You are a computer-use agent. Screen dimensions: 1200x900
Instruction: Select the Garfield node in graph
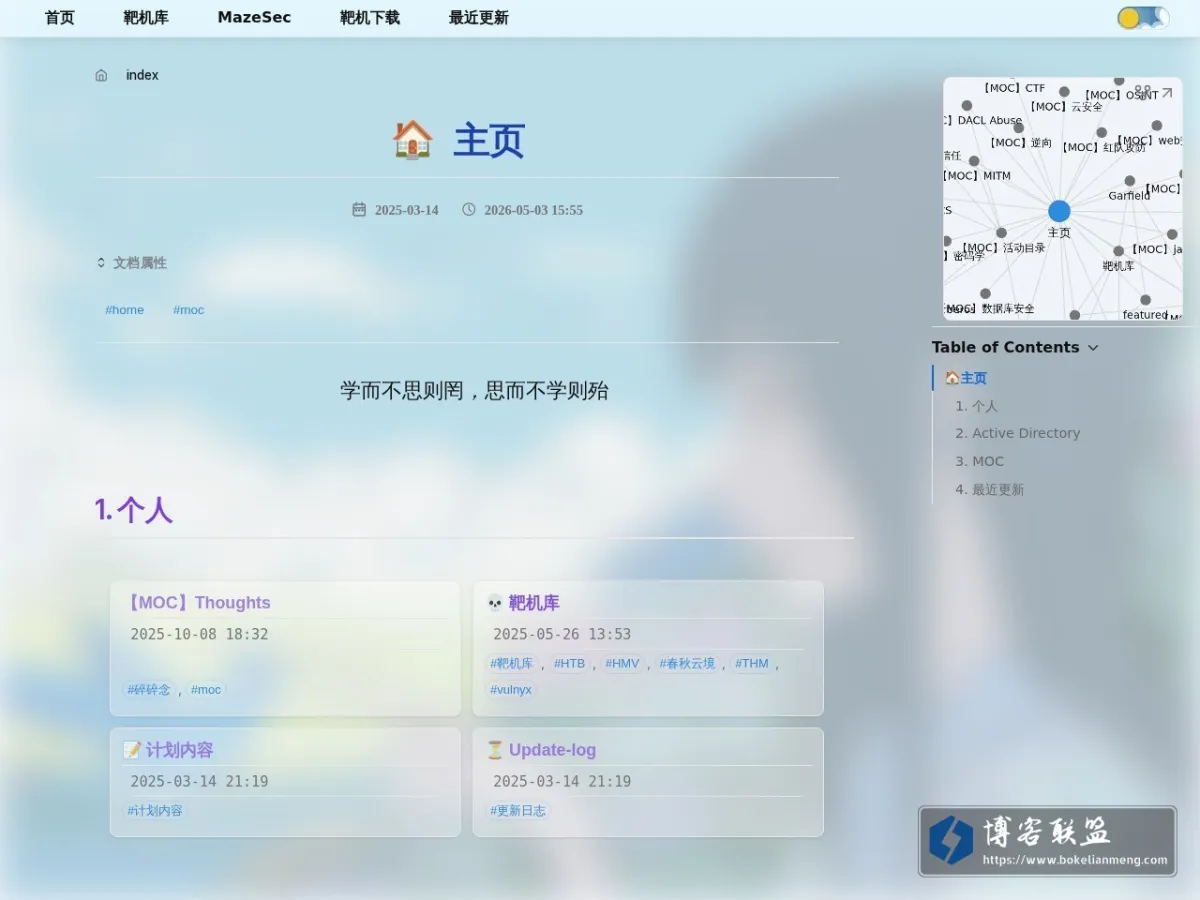(1130, 181)
